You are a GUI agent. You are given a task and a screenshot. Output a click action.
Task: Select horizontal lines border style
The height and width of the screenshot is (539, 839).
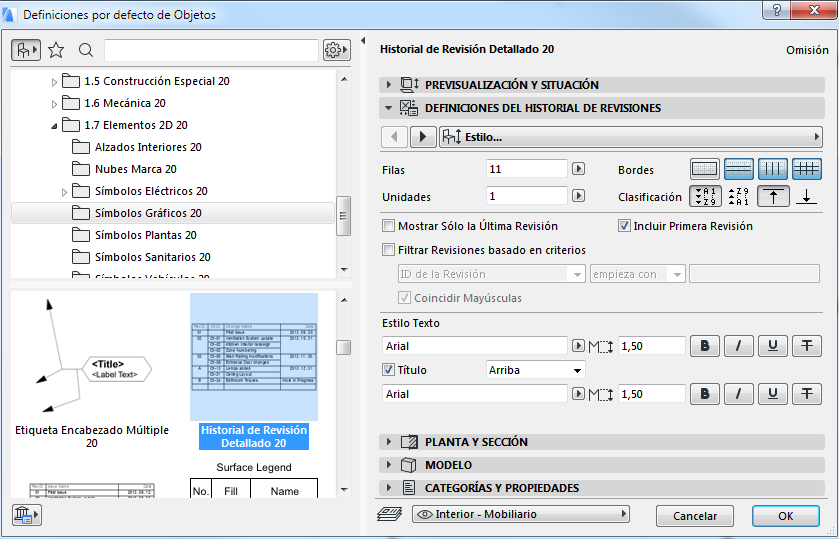coord(738,170)
